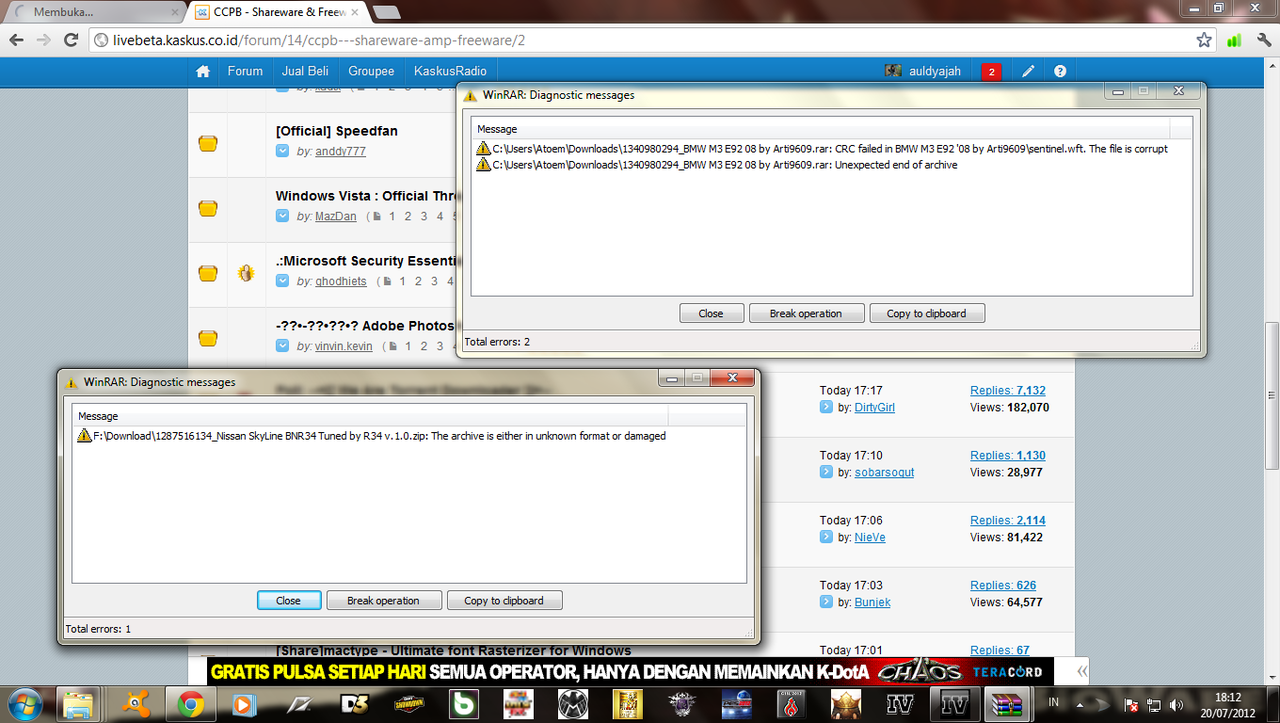Open auldyajah username link
This screenshot has height=723, width=1280.
935,71
